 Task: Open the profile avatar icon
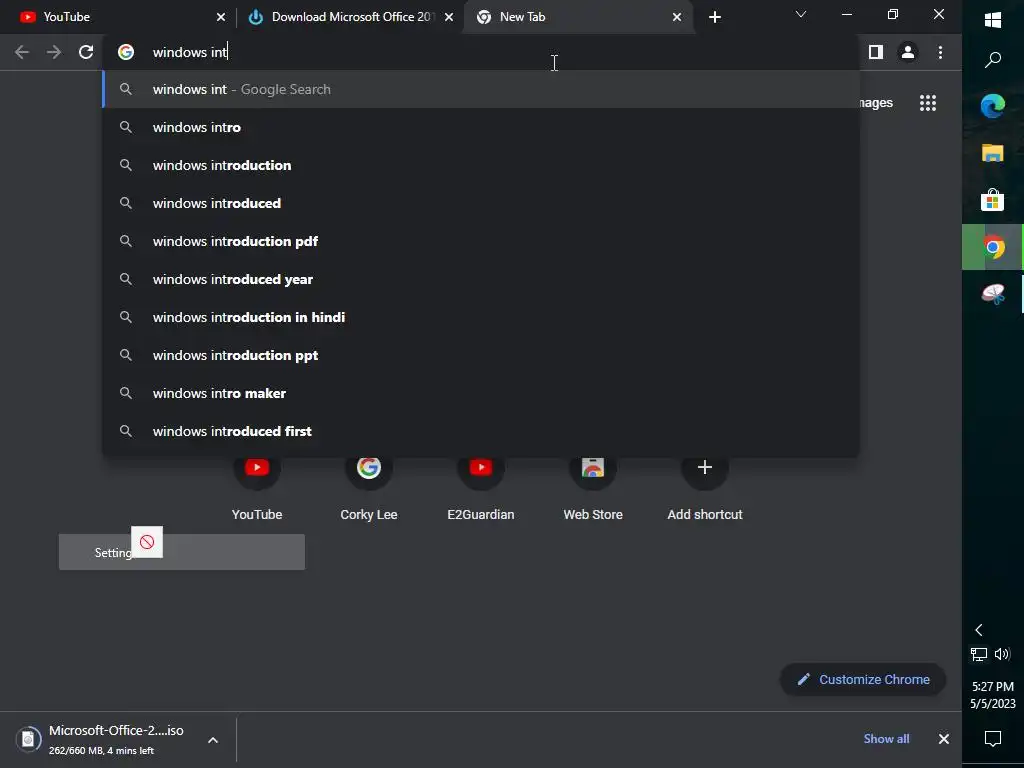[x=908, y=52]
